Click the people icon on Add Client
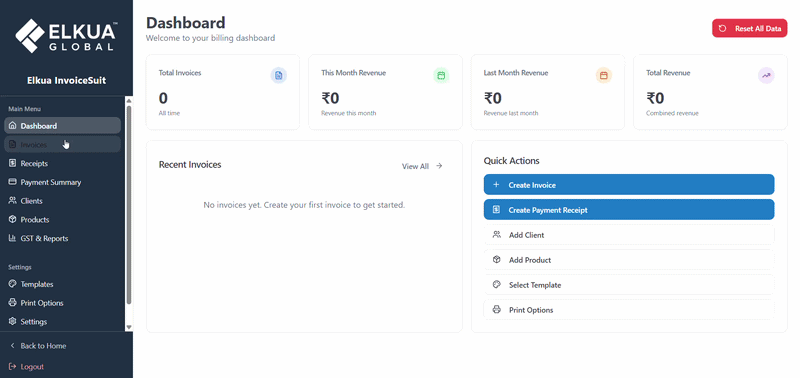800x378 pixels. (496, 235)
